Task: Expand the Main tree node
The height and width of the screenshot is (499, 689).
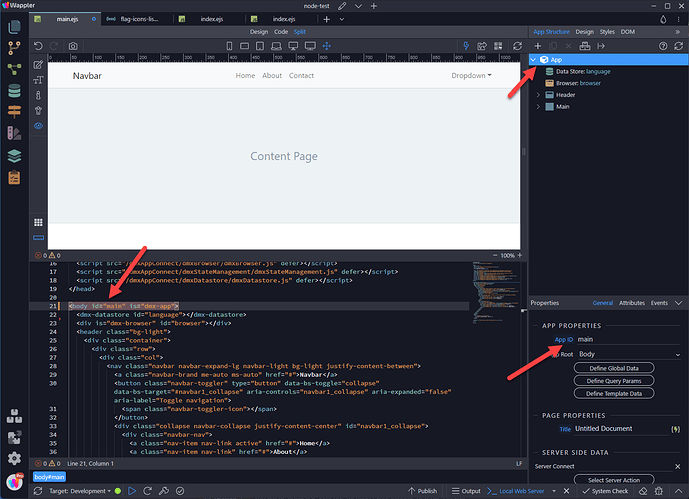Action: 538,106
